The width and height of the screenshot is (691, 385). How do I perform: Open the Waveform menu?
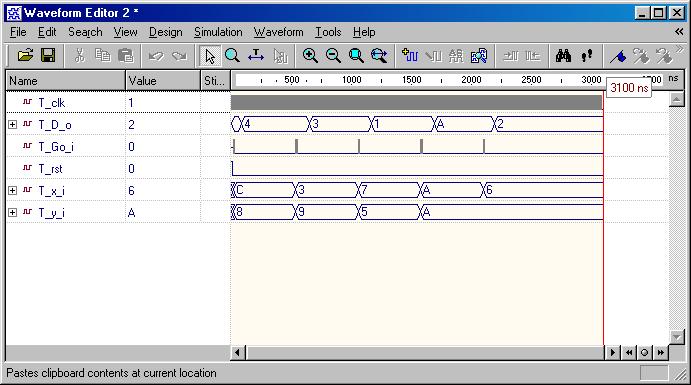point(279,32)
